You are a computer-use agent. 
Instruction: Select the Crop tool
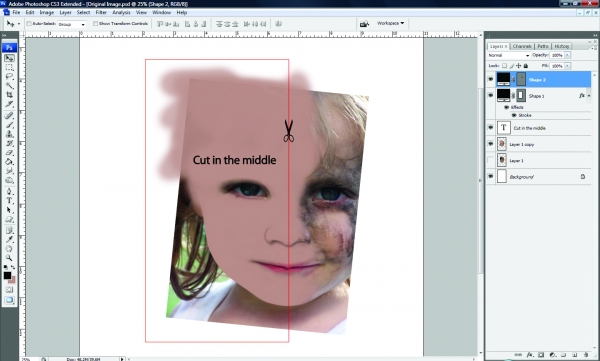[x=10, y=95]
